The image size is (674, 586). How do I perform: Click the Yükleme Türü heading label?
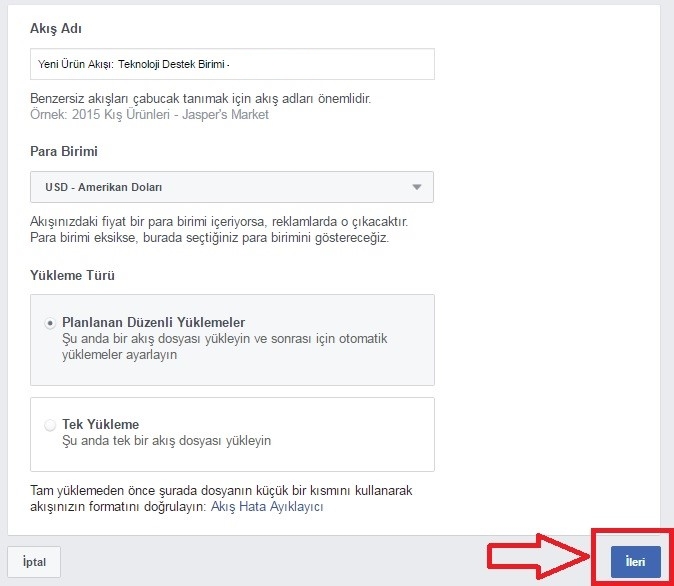[72, 275]
